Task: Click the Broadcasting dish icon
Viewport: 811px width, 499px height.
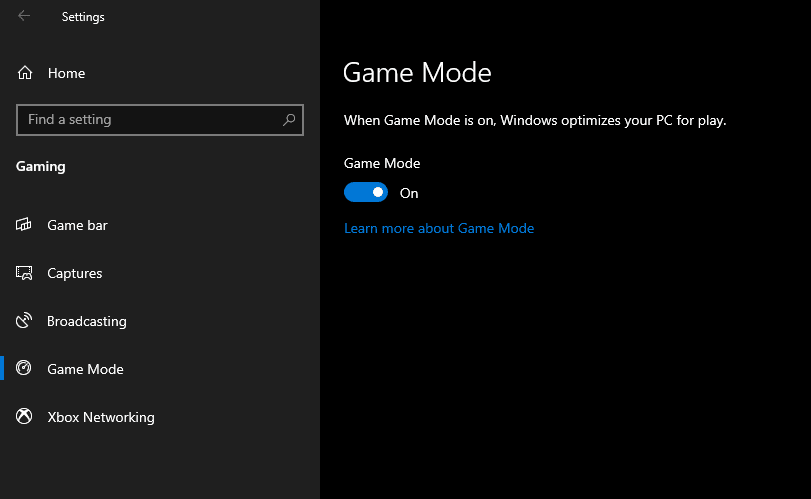Action: [x=25, y=321]
